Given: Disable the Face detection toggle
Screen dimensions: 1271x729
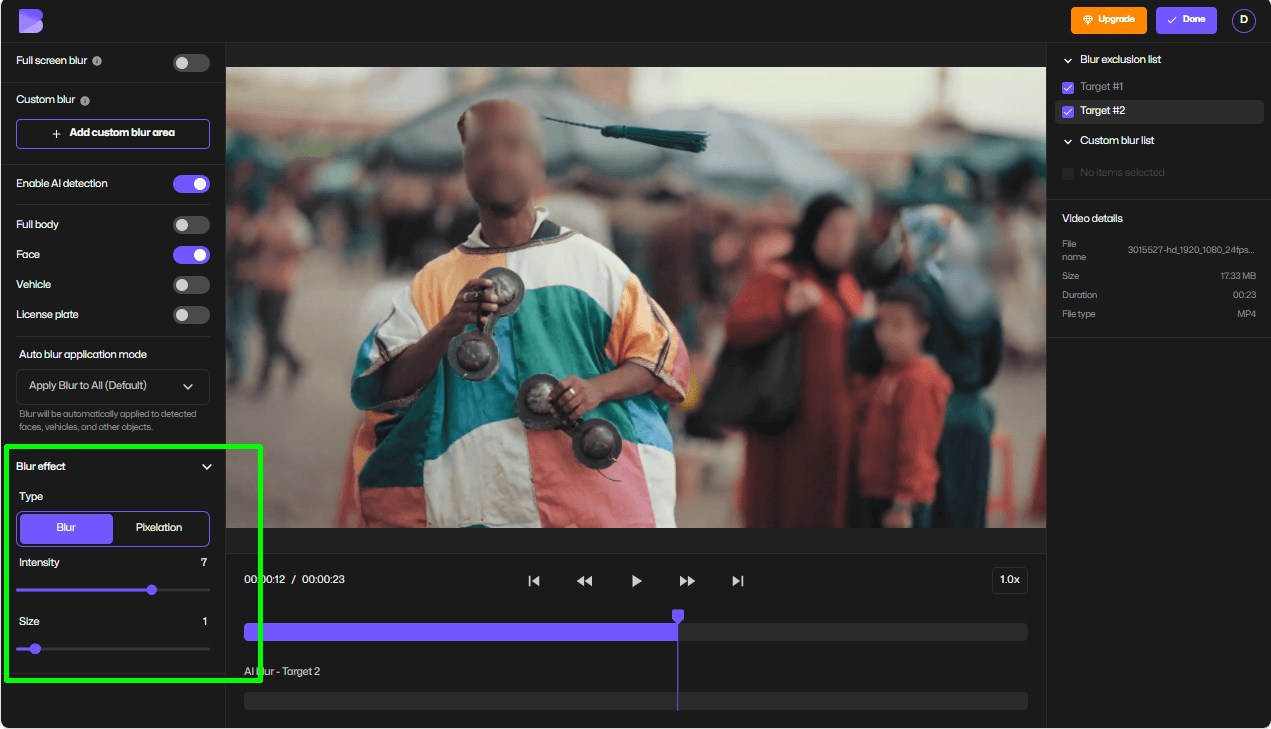Looking at the screenshot, I should (191, 255).
